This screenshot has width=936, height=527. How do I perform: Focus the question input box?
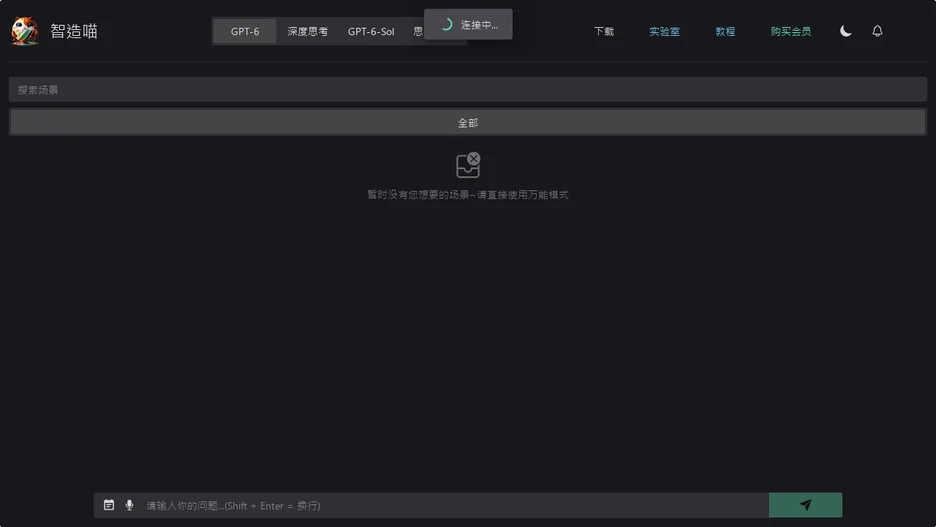tap(455, 506)
